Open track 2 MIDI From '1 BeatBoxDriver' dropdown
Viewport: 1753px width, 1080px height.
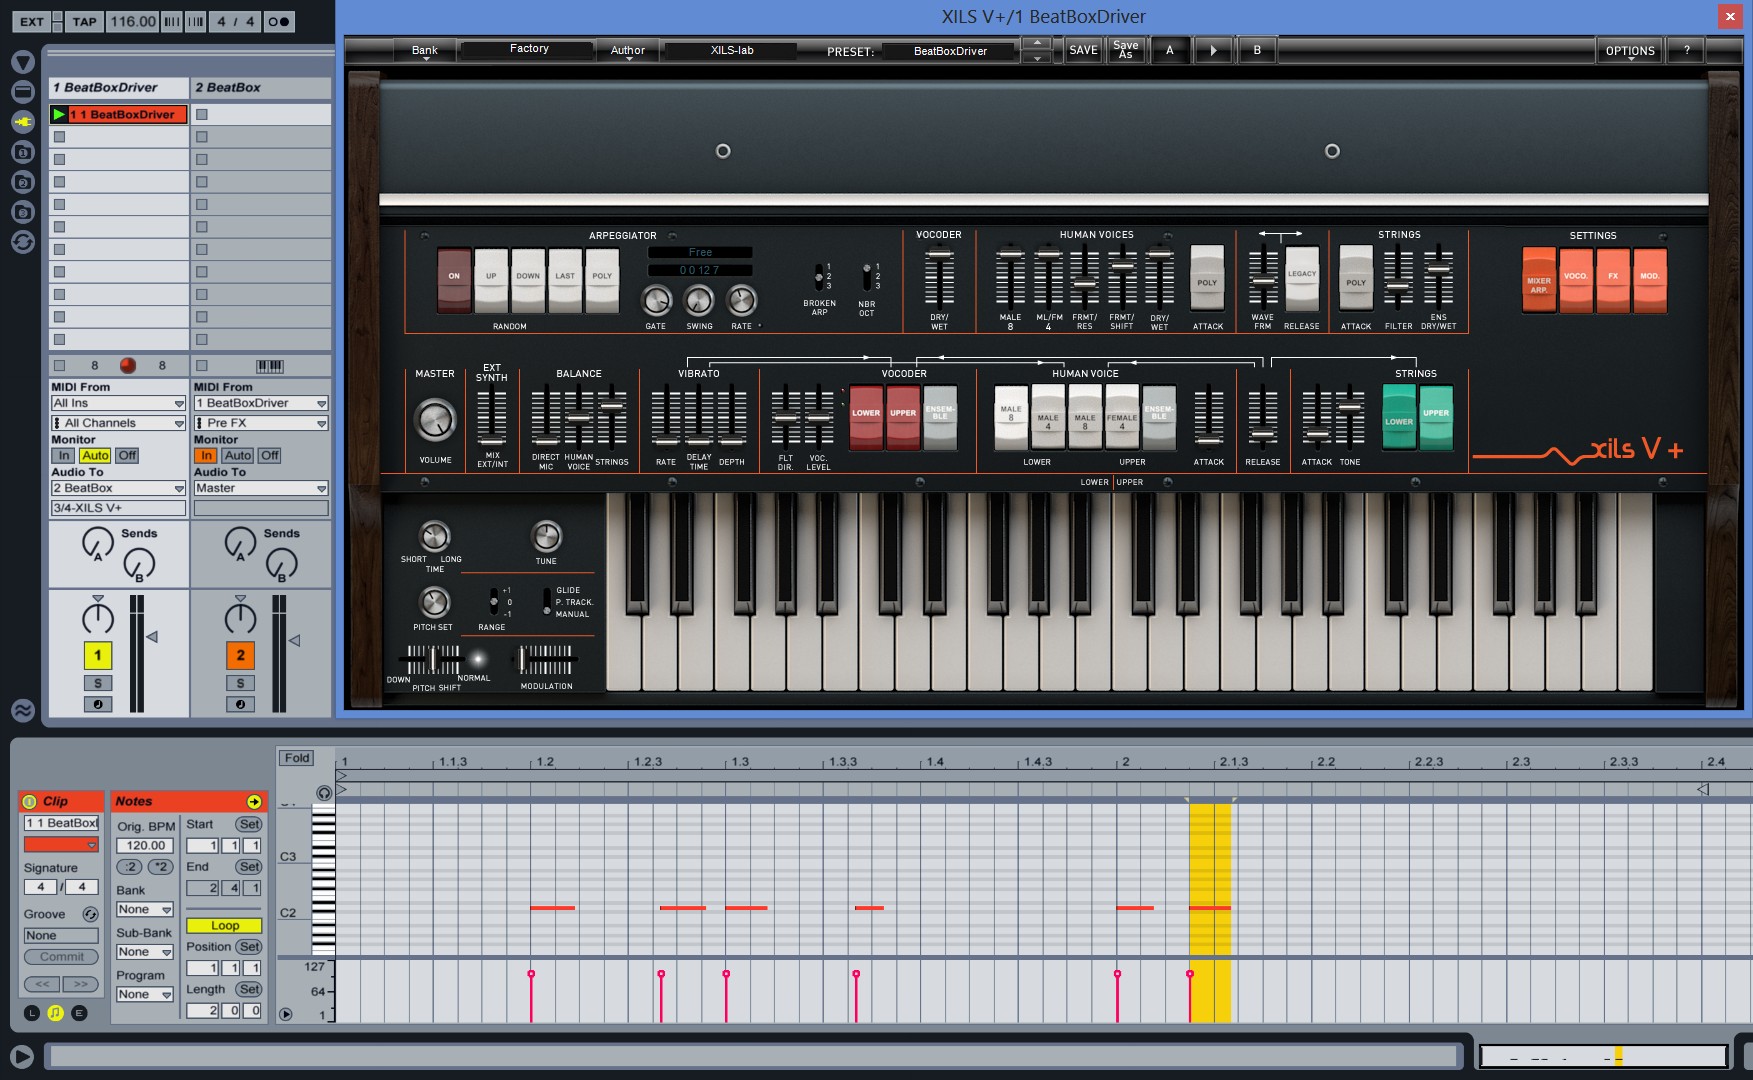(261, 403)
